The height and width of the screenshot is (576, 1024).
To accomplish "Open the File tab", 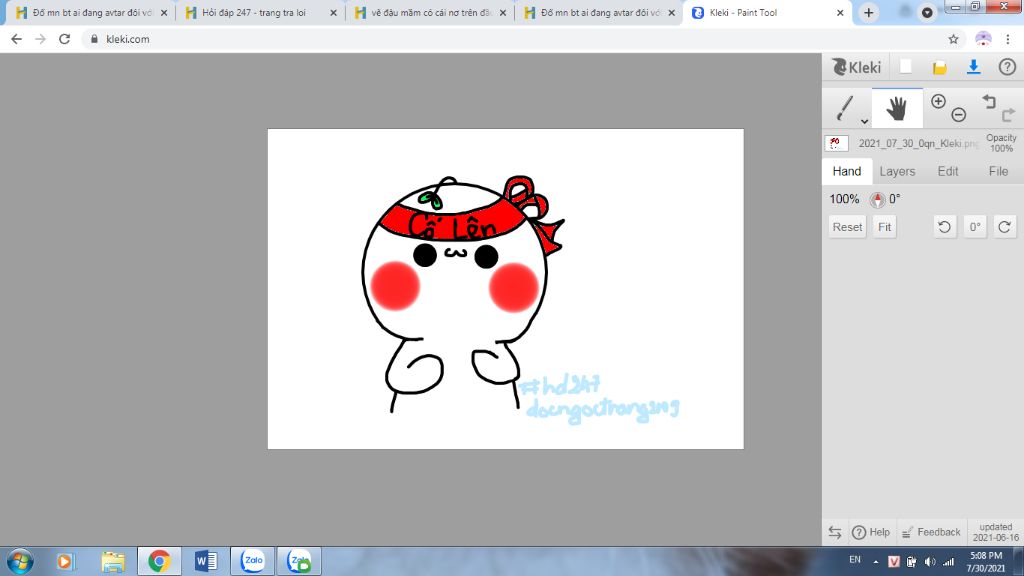I will click(998, 171).
